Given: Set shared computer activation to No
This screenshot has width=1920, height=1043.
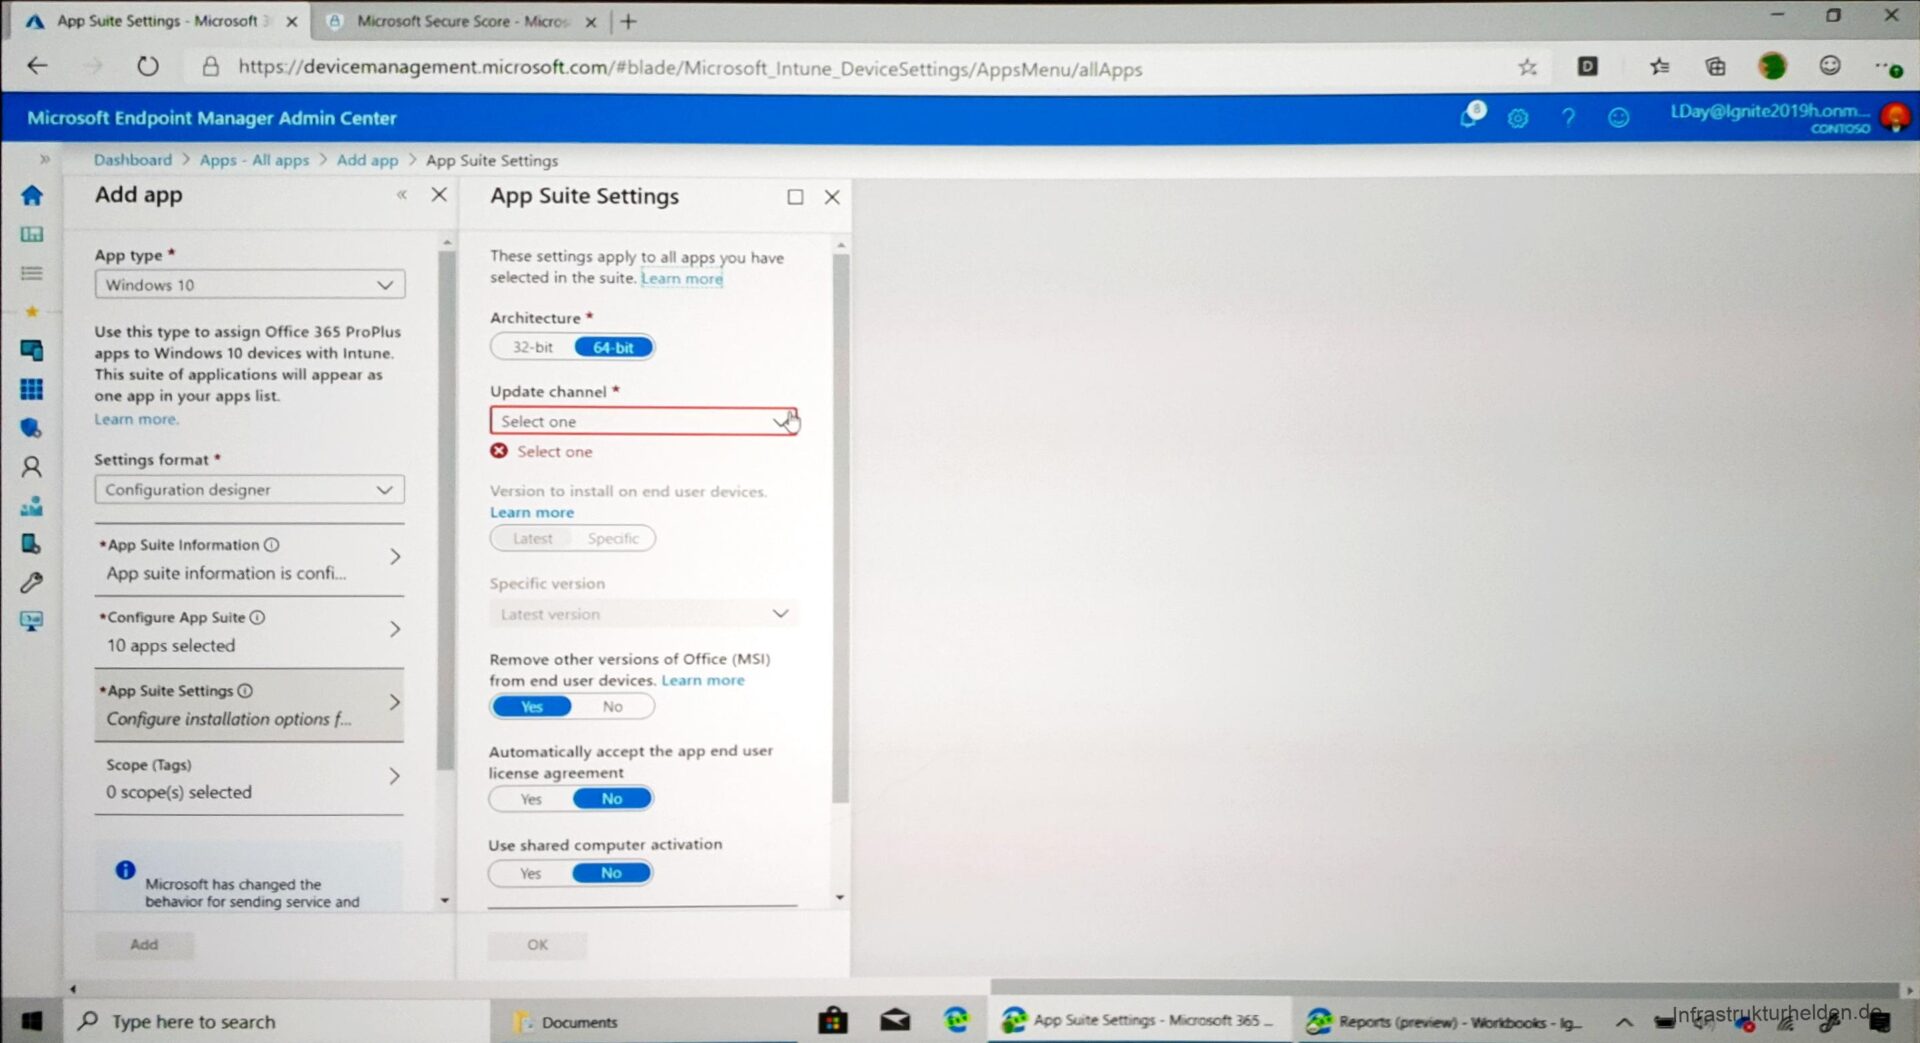Looking at the screenshot, I should point(611,873).
